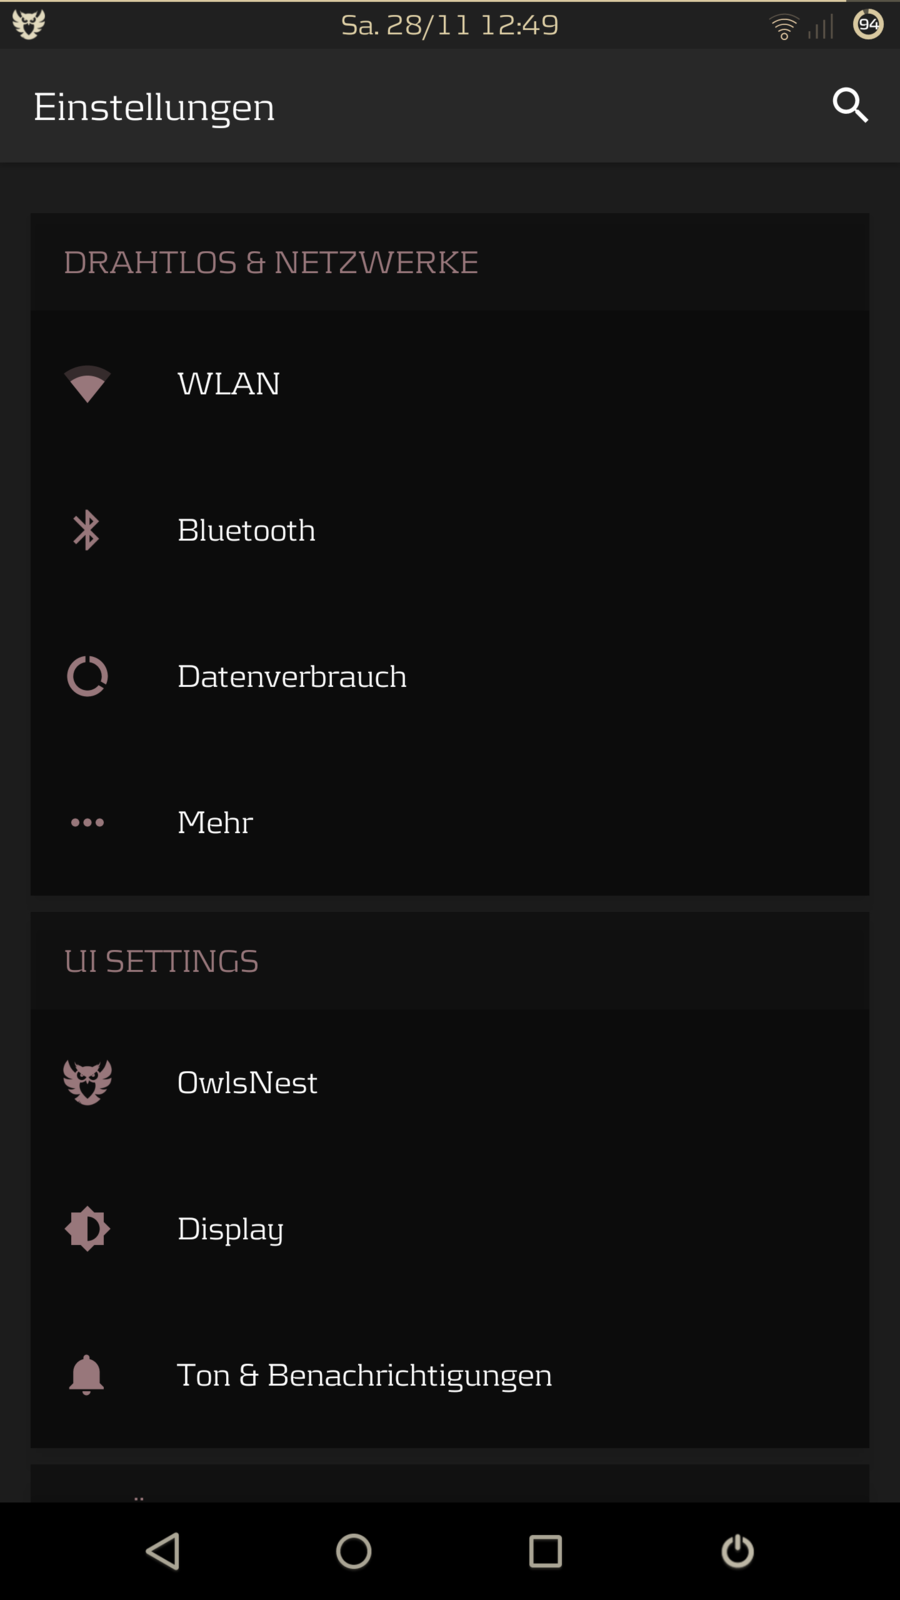Open OwlsNest UI settings
Image resolution: width=900 pixels, height=1600 pixels.
pos(247,1082)
